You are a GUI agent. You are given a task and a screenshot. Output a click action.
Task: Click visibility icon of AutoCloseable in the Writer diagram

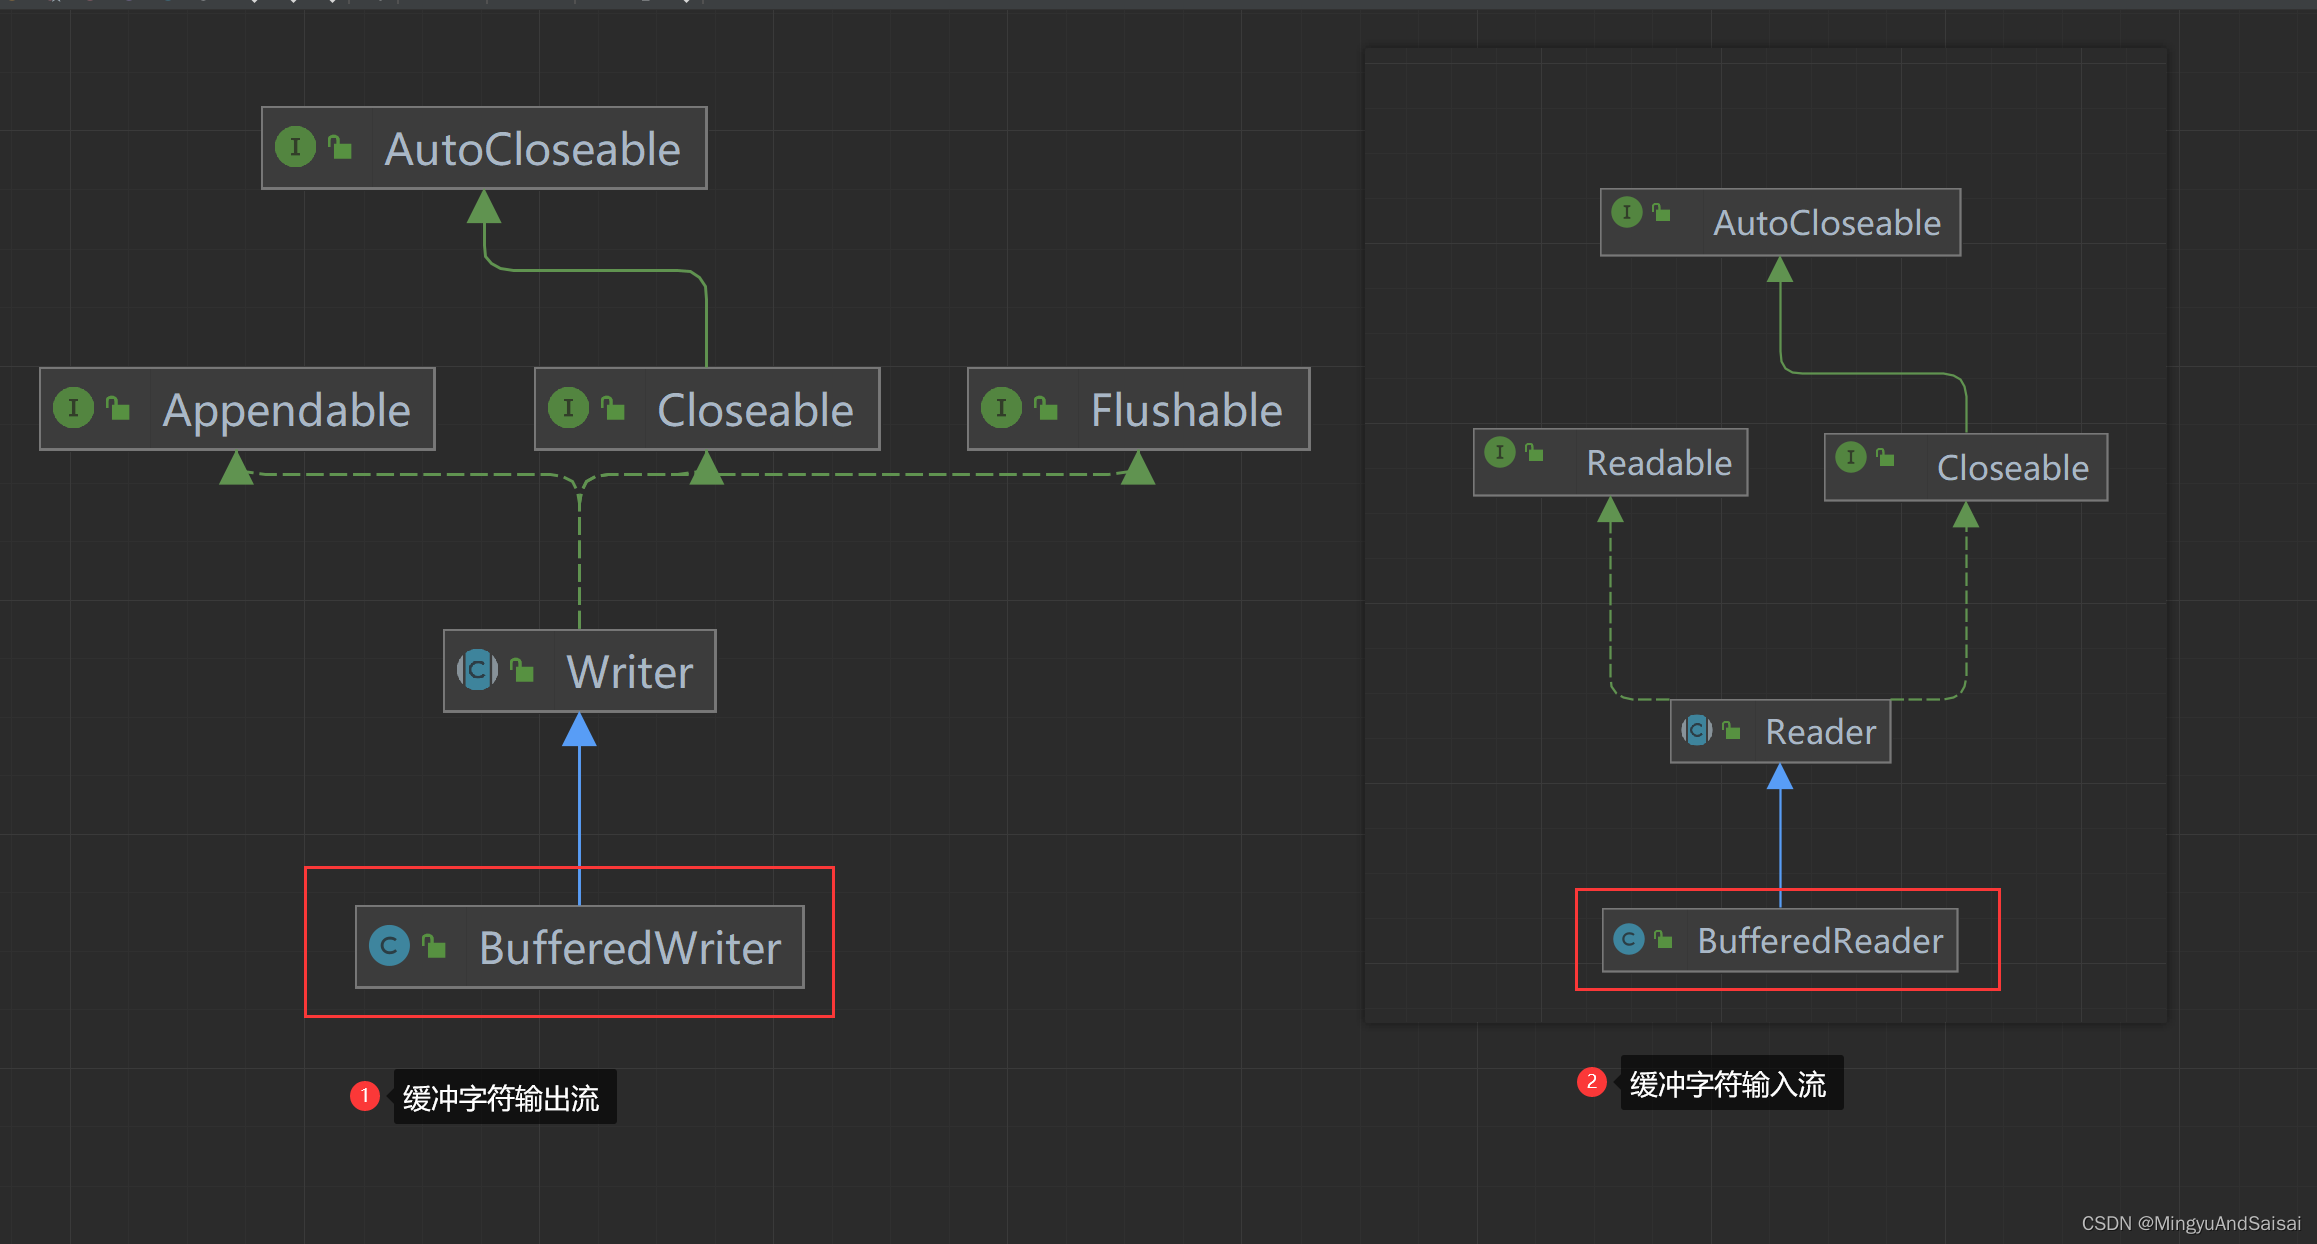[340, 147]
